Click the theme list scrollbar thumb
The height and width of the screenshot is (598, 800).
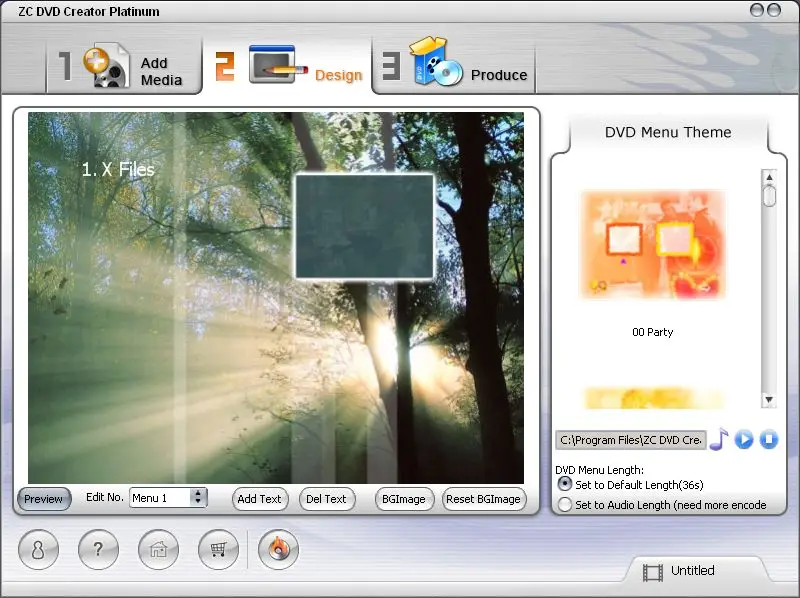[x=769, y=196]
